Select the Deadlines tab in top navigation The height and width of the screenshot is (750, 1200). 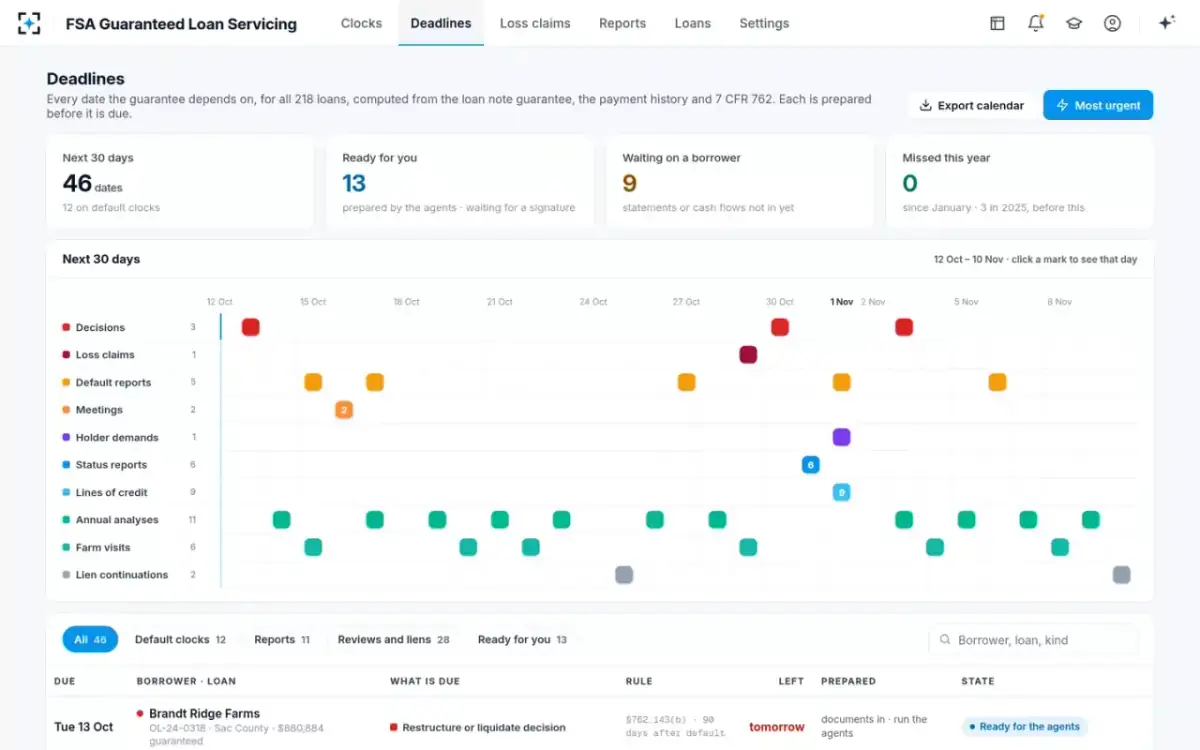pos(441,23)
